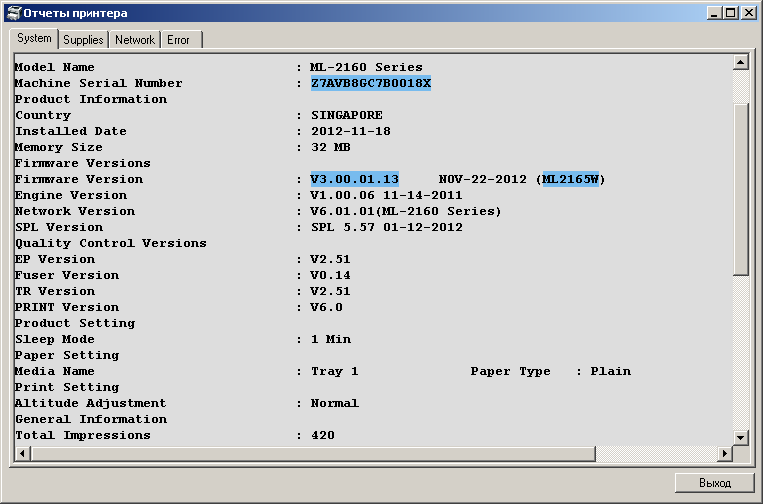Click the vertical scrollbar down arrow
This screenshot has height=504, width=763.
pyautogui.click(x=740, y=437)
